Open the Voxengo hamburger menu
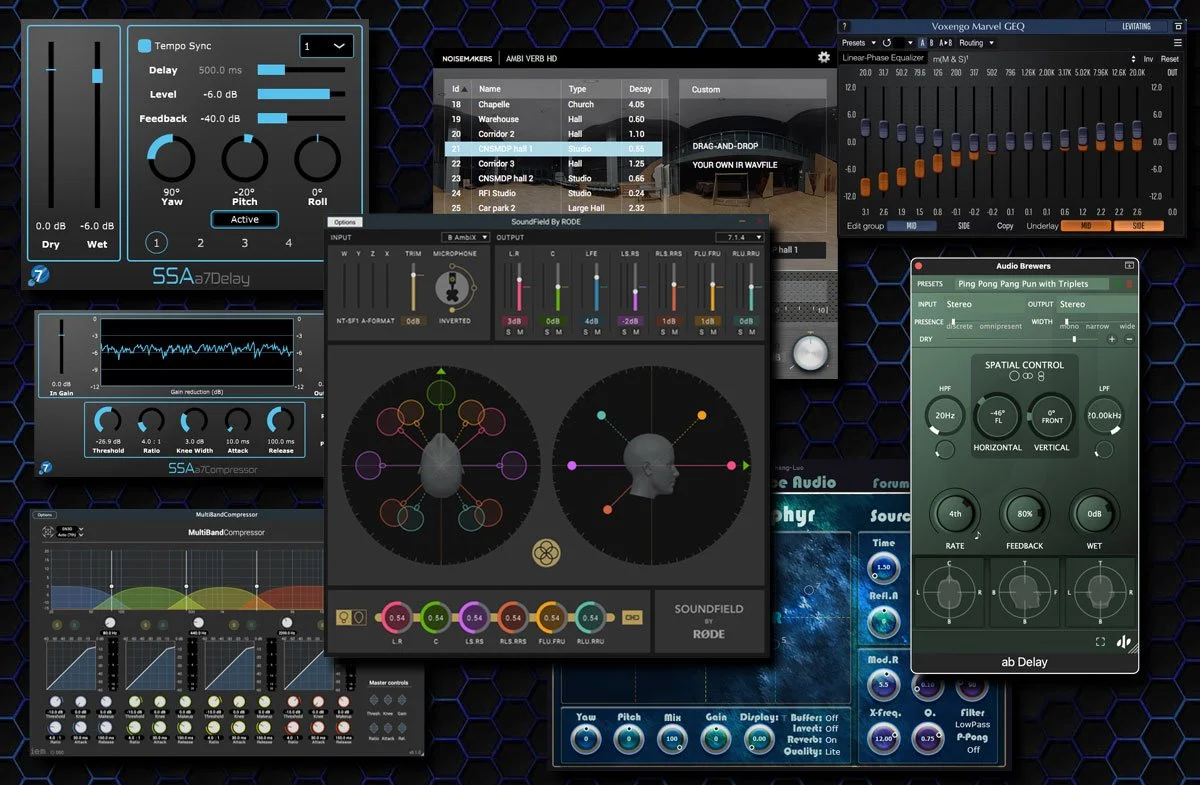The height and width of the screenshot is (785, 1200). pos(1178,44)
